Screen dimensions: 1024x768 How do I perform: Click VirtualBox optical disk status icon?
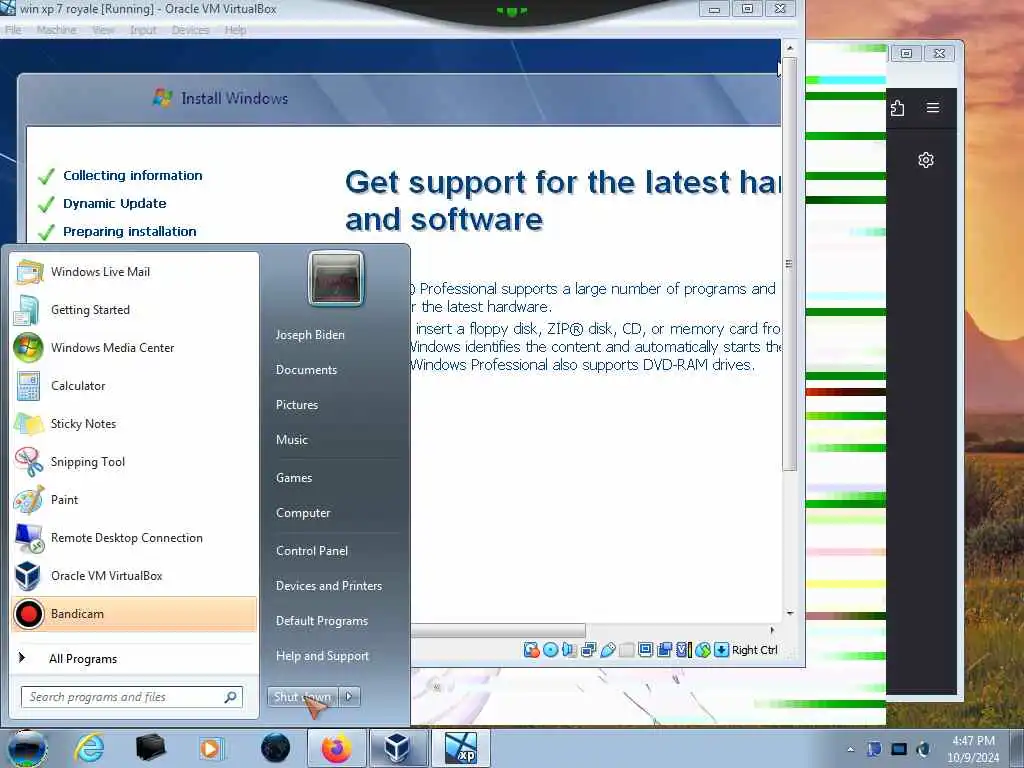[x=551, y=650]
